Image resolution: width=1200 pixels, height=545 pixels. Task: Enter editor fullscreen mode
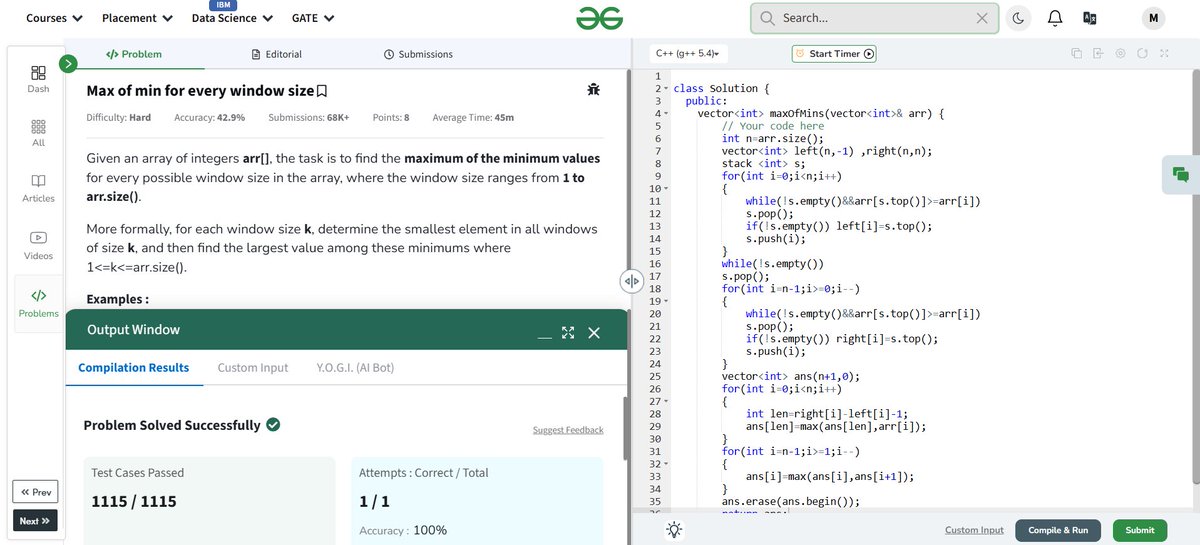(x=1164, y=53)
